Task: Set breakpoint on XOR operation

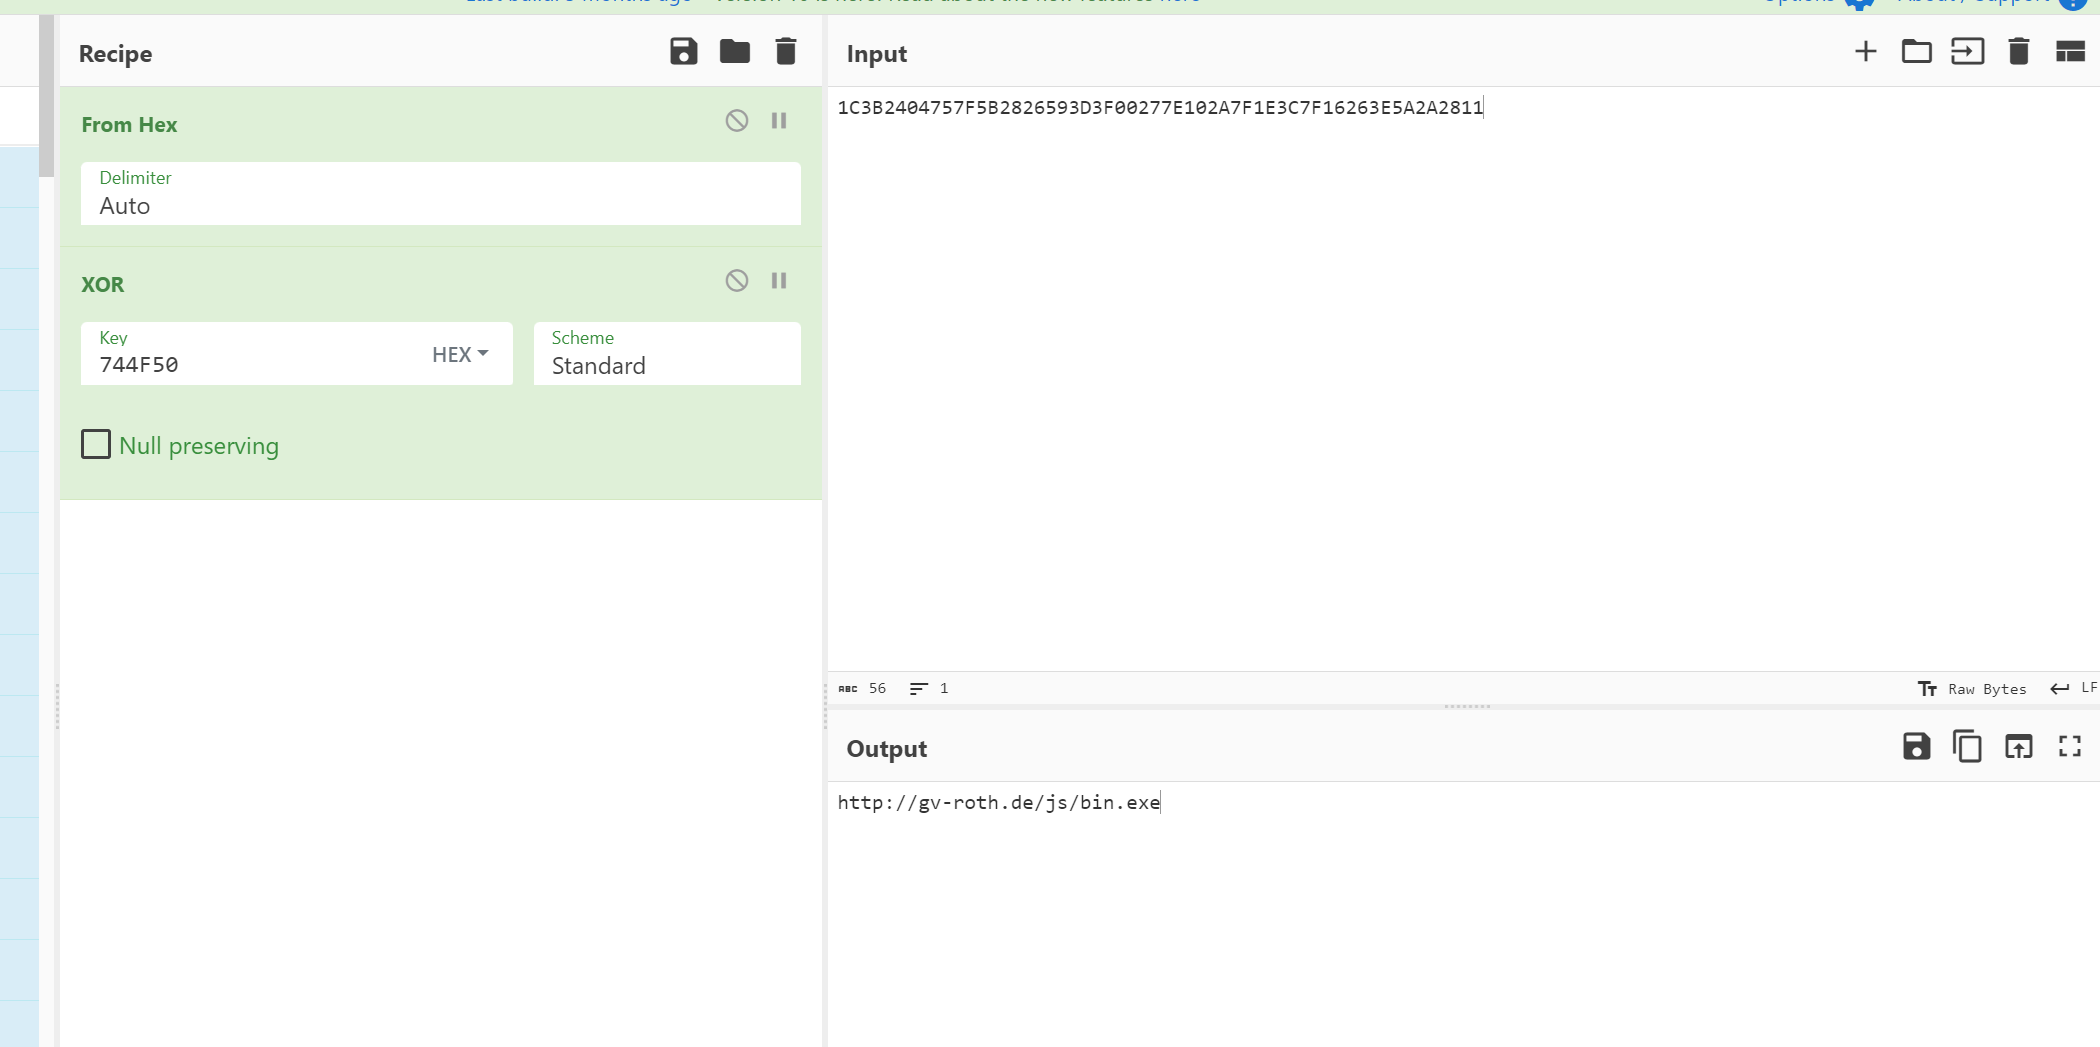Action: coord(779,281)
